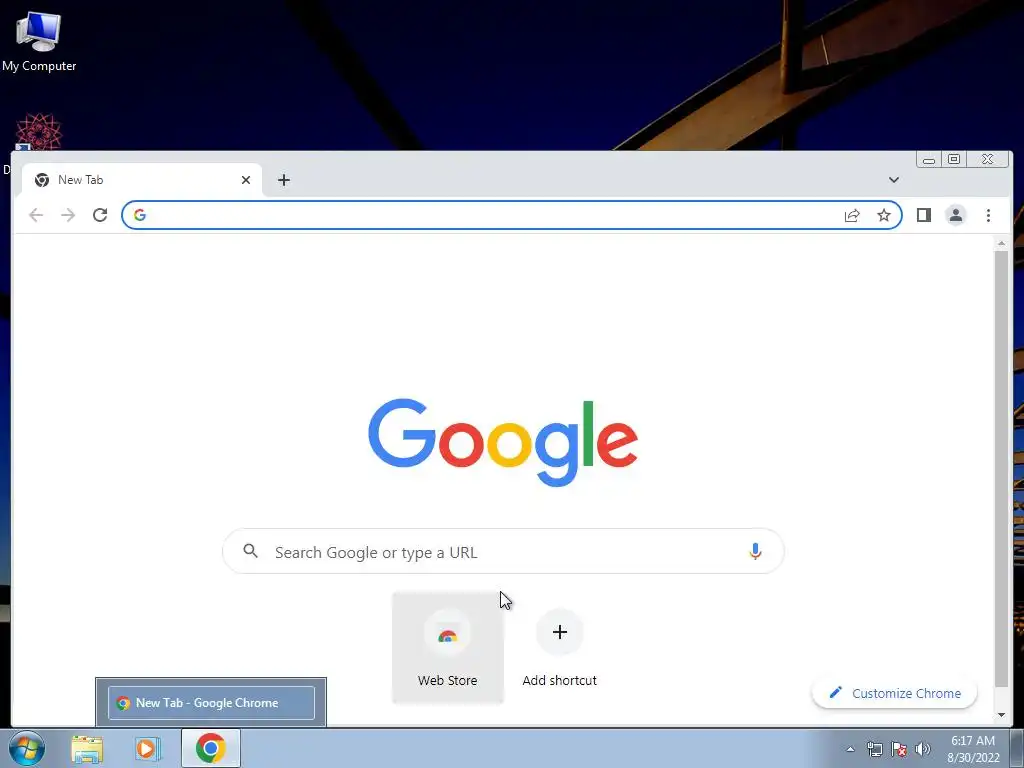Open the volume speaker icon
Viewport: 1024px width, 768px height.
click(923, 749)
